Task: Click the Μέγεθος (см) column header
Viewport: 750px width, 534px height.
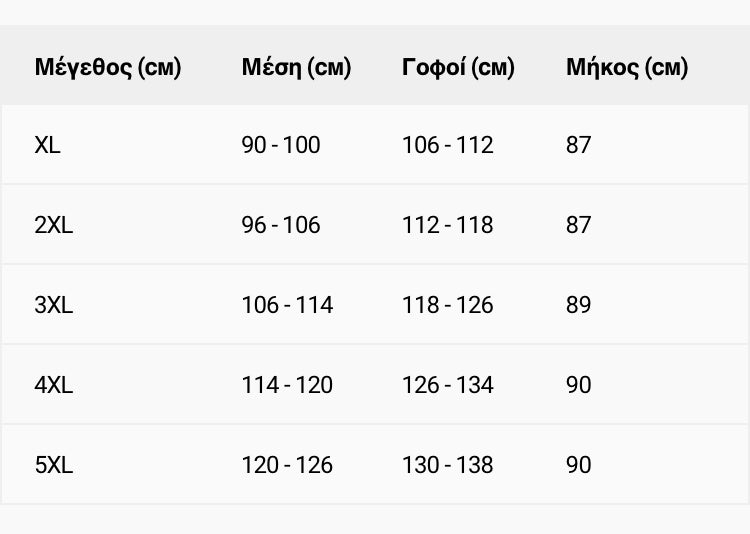Action: (x=108, y=68)
